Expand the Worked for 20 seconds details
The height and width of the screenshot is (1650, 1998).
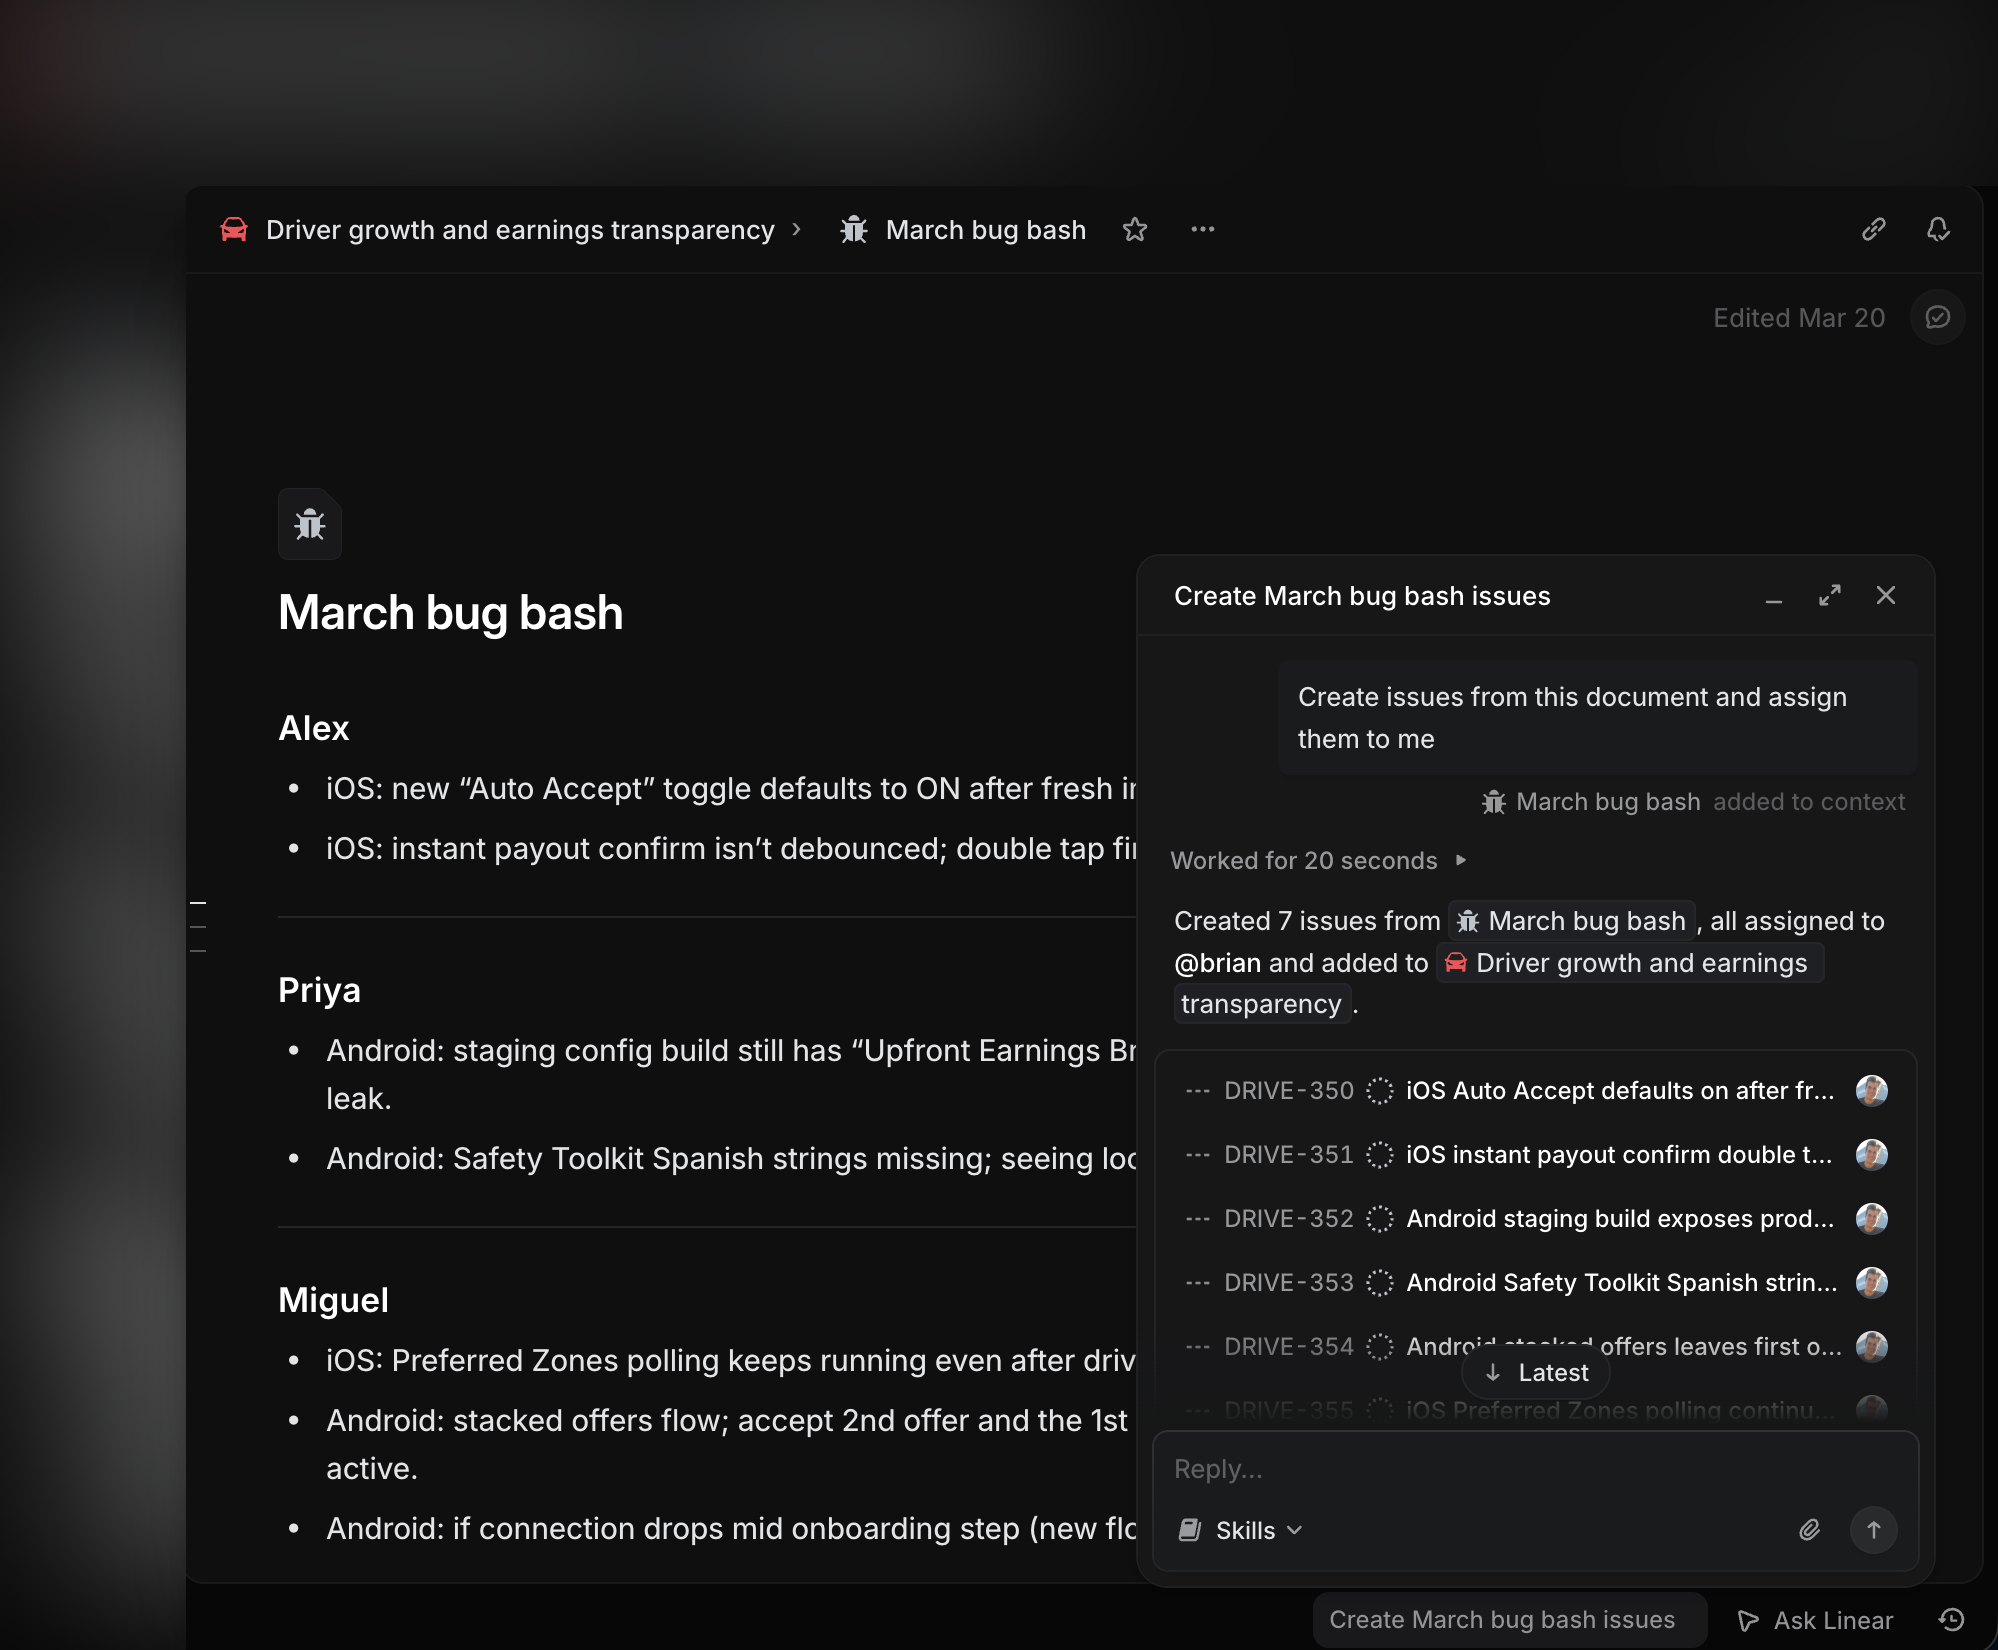click(1461, 860)
